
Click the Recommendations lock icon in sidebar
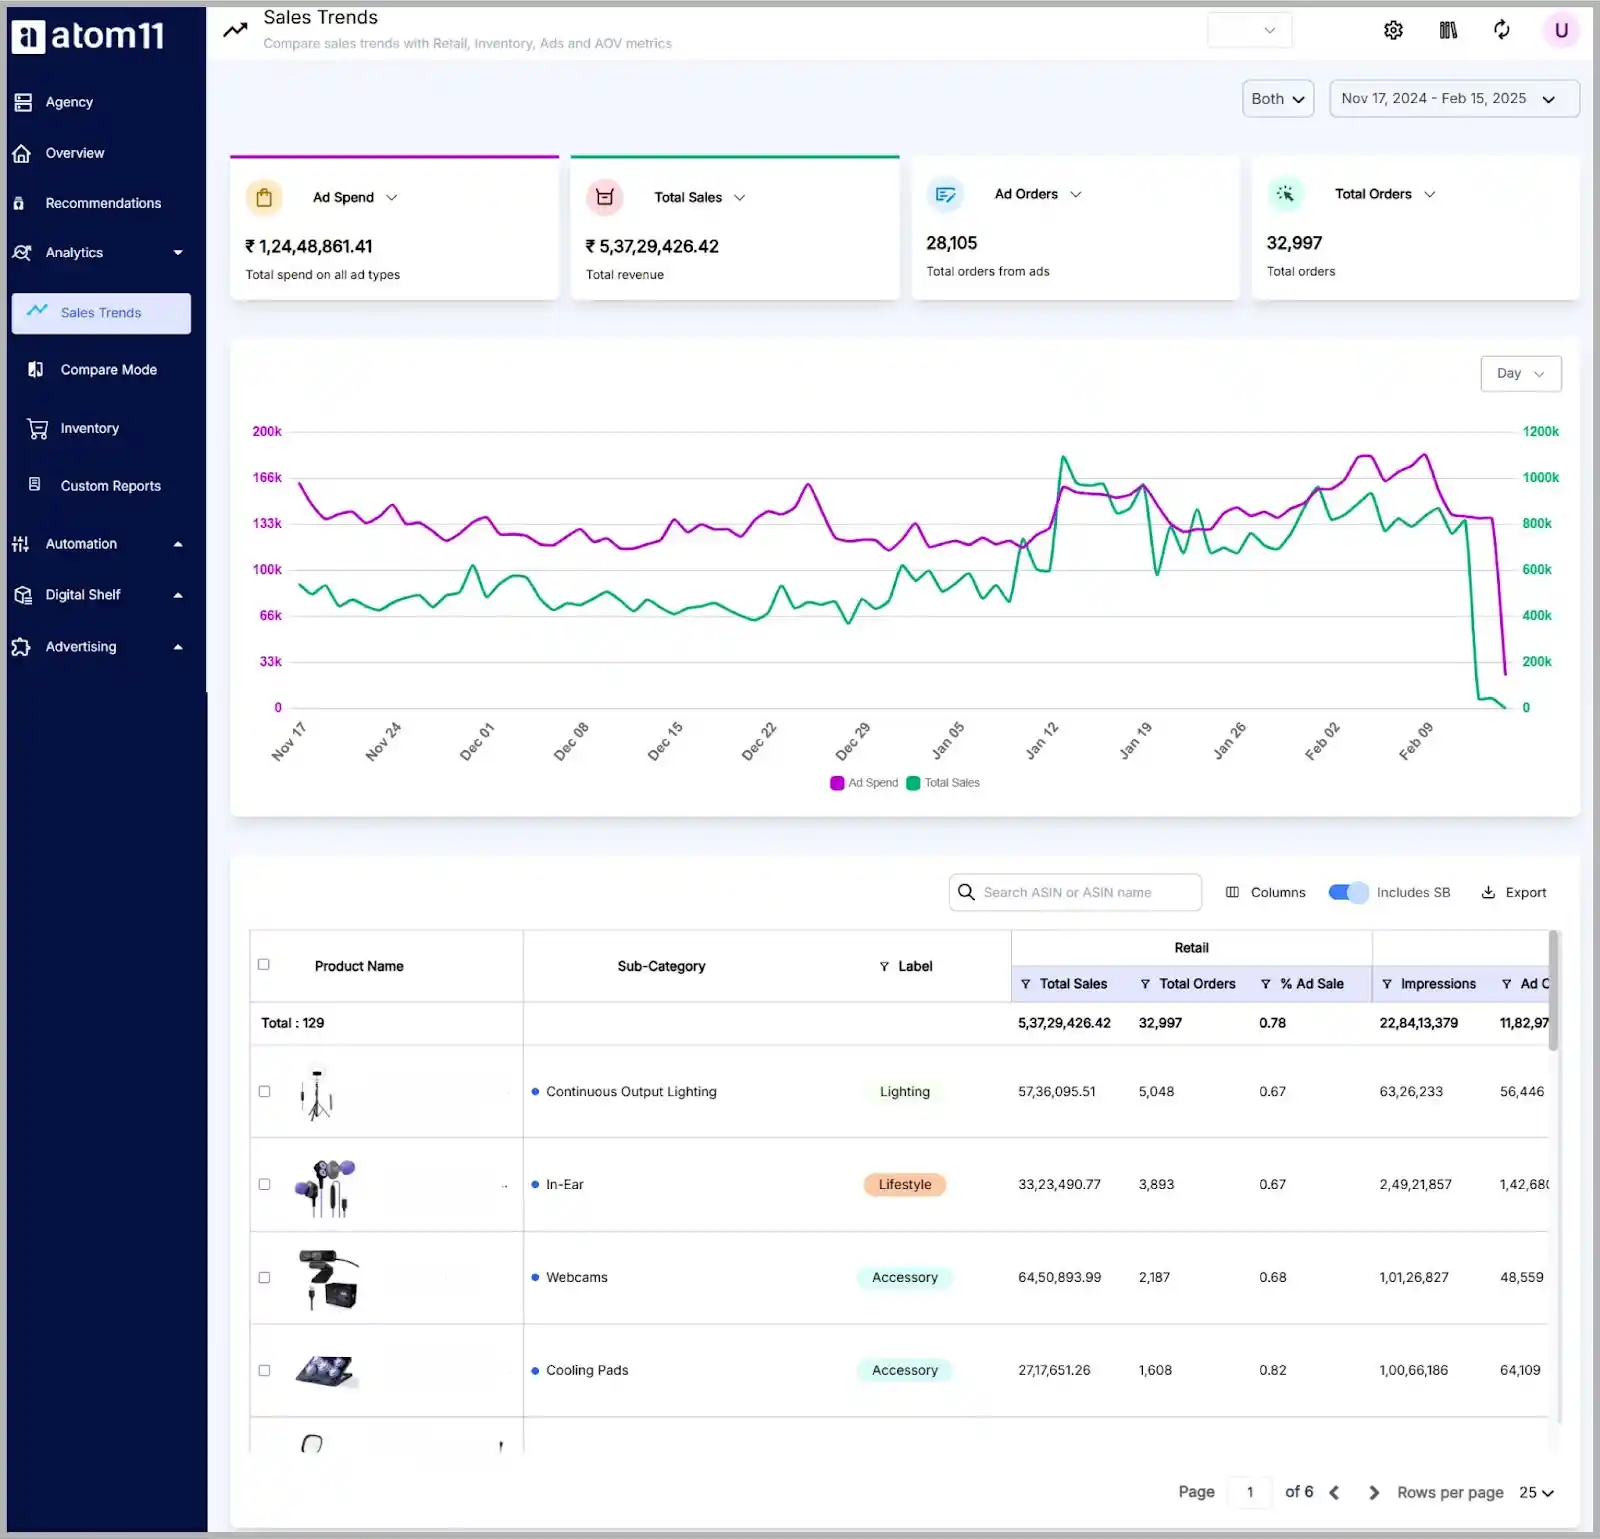coord(20,203)
